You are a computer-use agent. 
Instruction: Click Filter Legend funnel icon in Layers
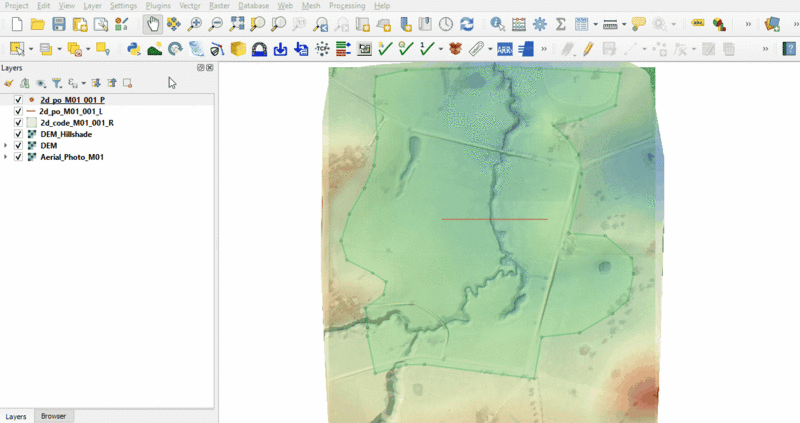coord(56,83)
